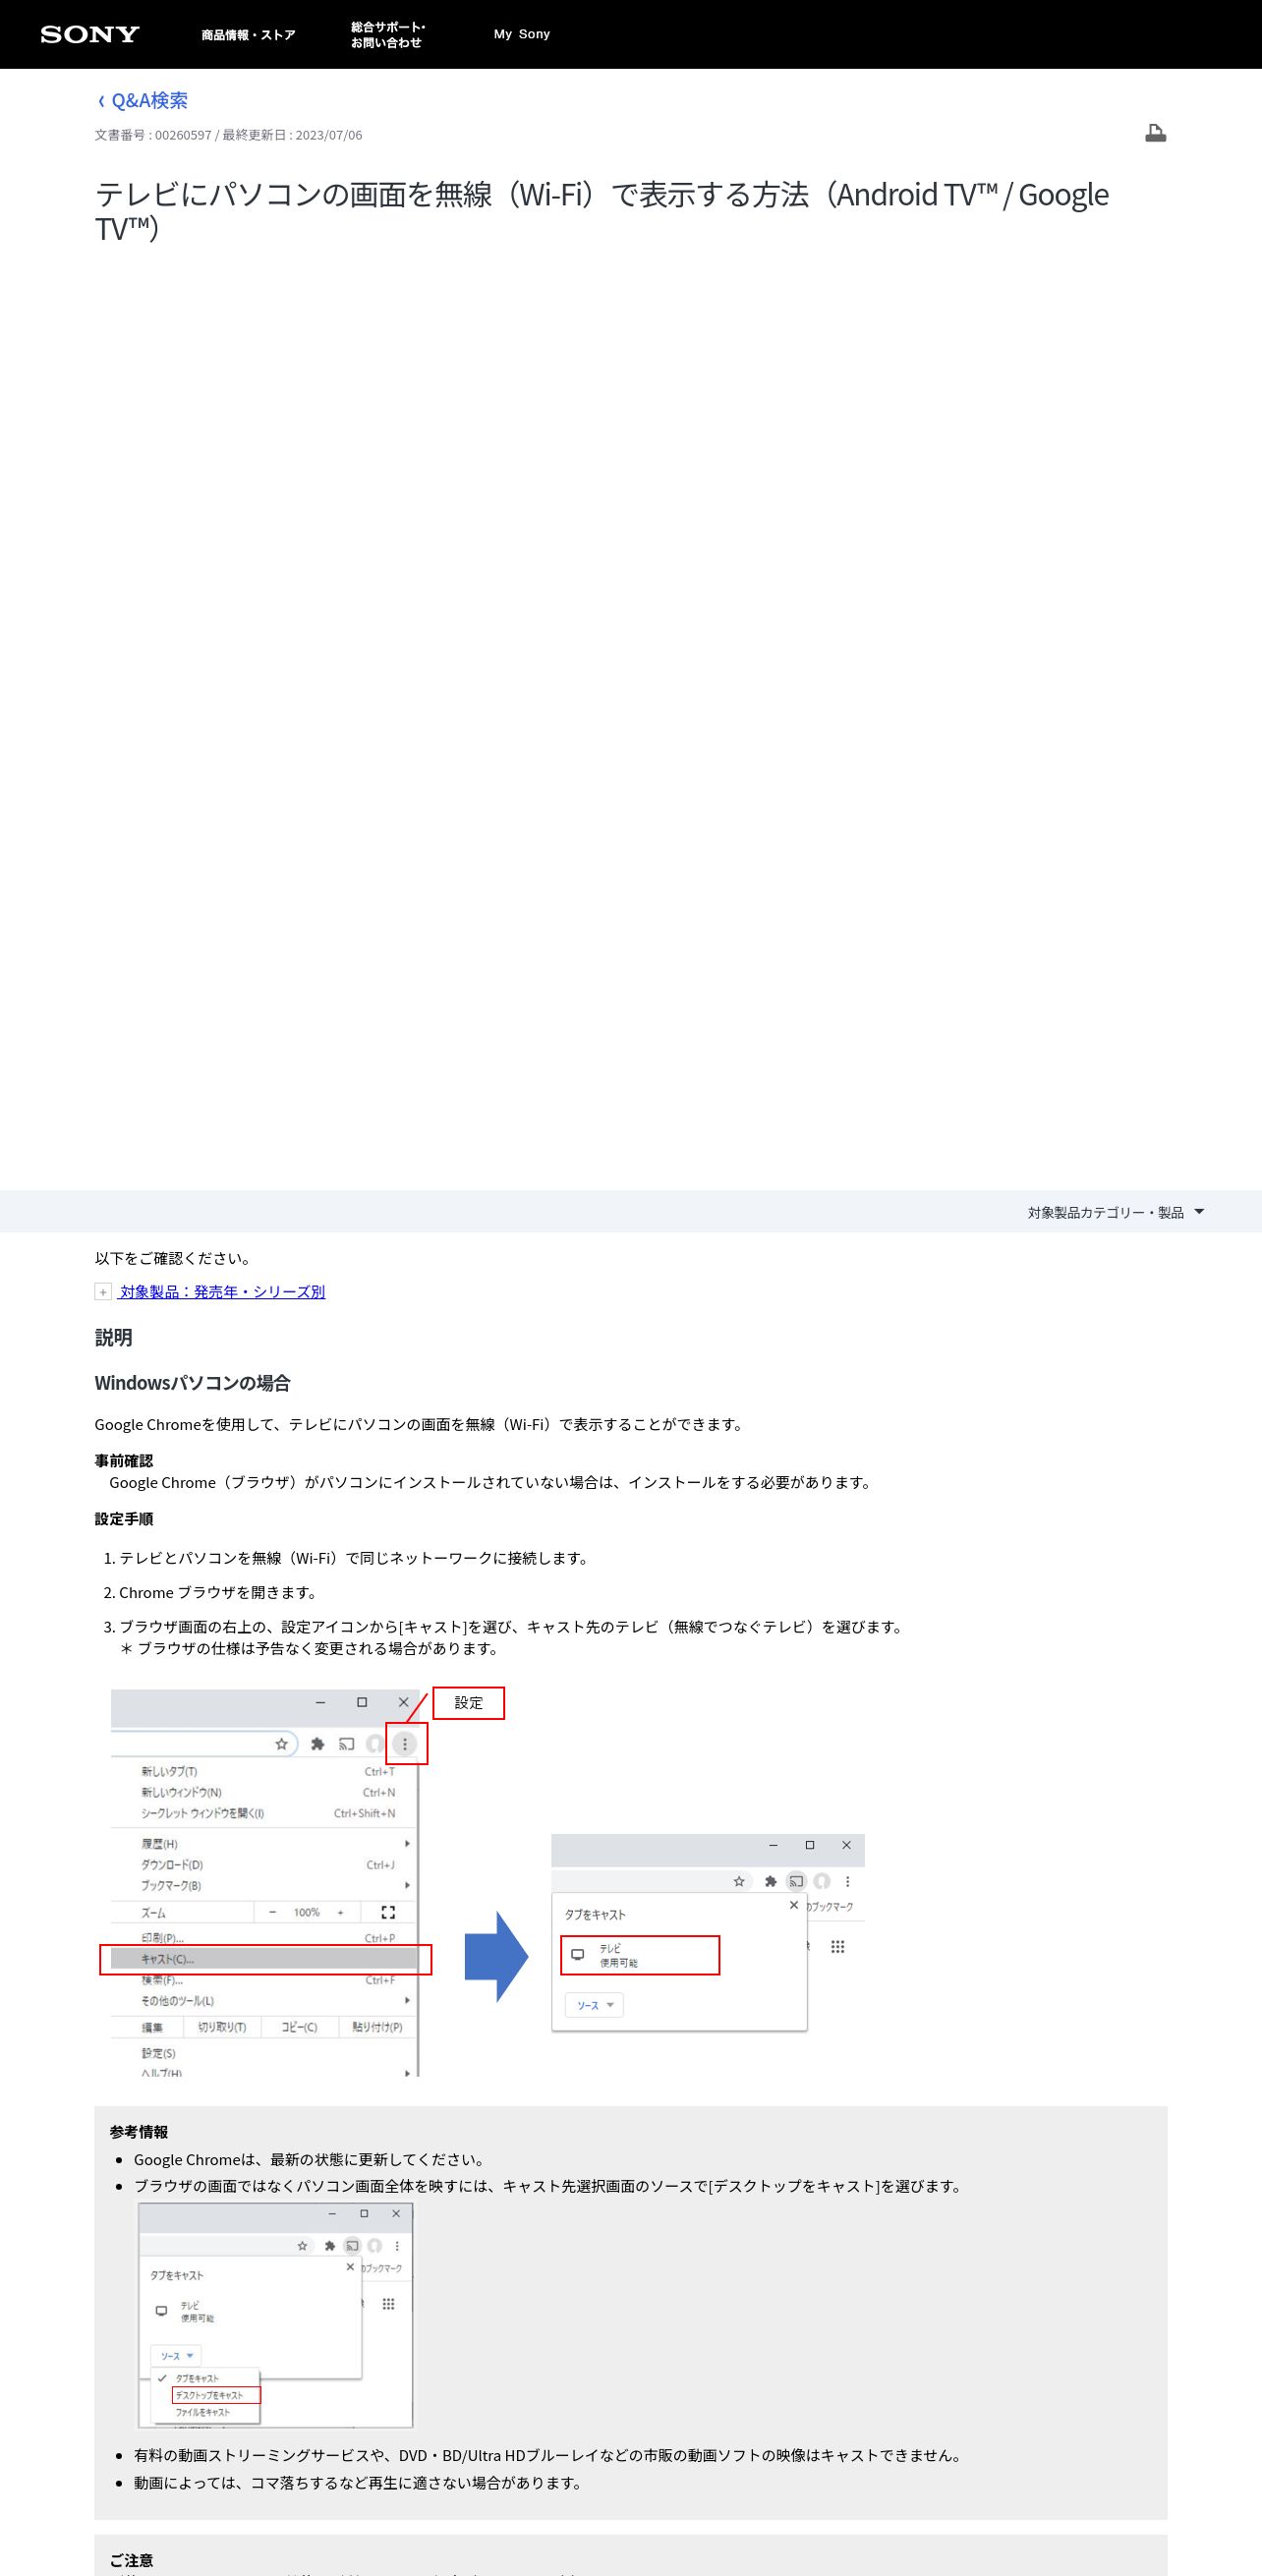Click the 参考情報 heading

tap(139, 2132)
